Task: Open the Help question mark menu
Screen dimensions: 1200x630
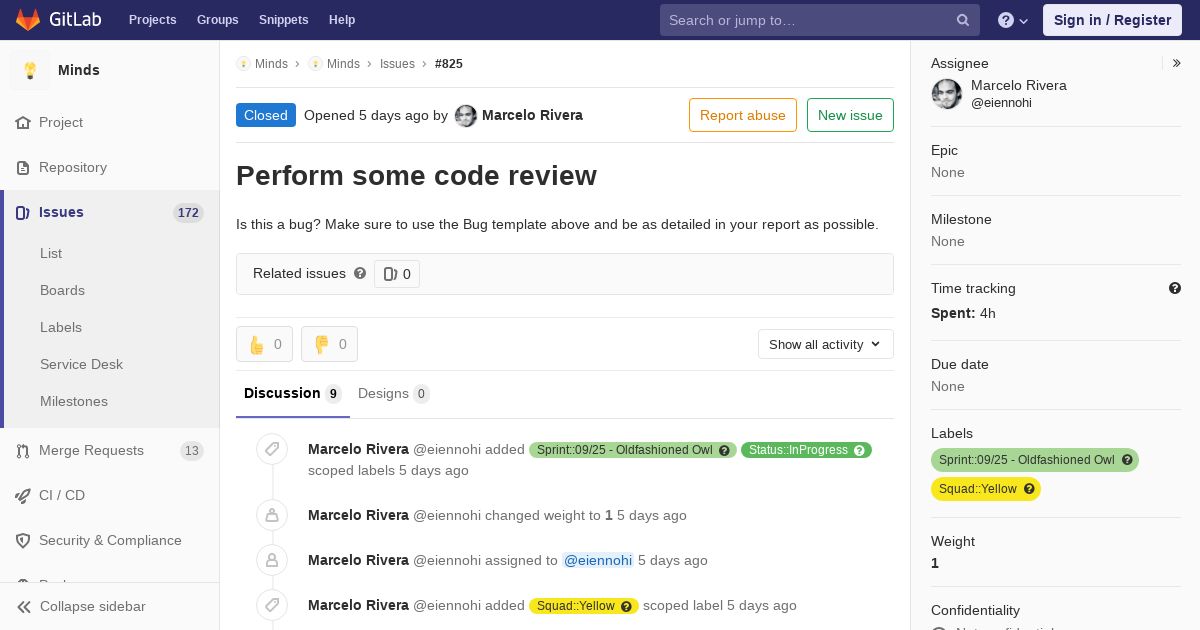Action: [x=1013, y=20]
